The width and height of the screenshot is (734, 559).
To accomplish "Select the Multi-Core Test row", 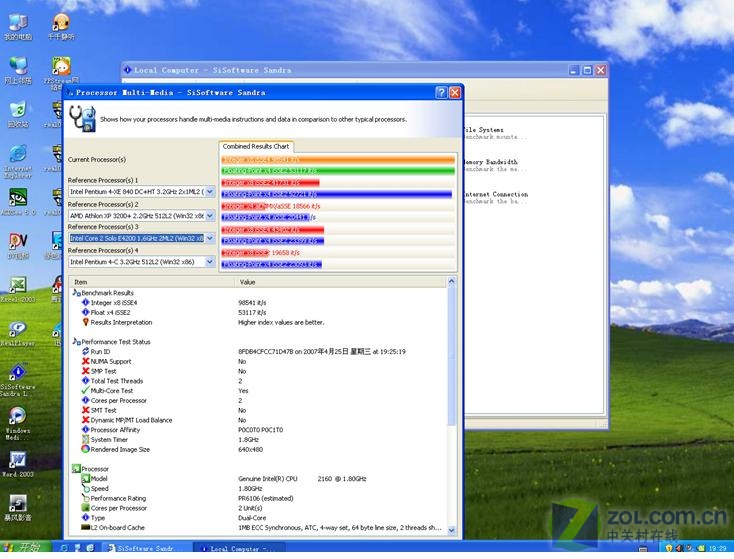I will [257, 390].
